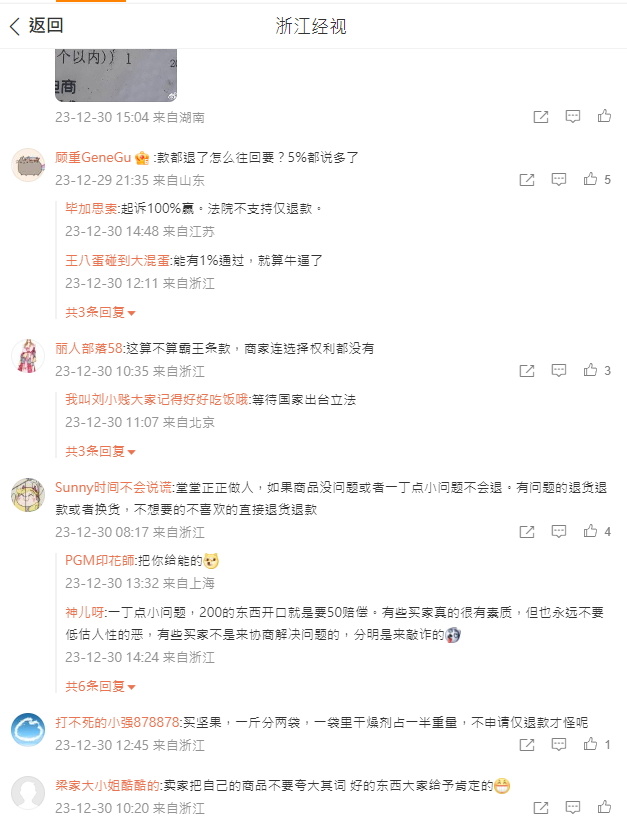The image size is (627, 834).
Task: Reply to the 15:04 comment from 湖南
Action: pos(573,116)
